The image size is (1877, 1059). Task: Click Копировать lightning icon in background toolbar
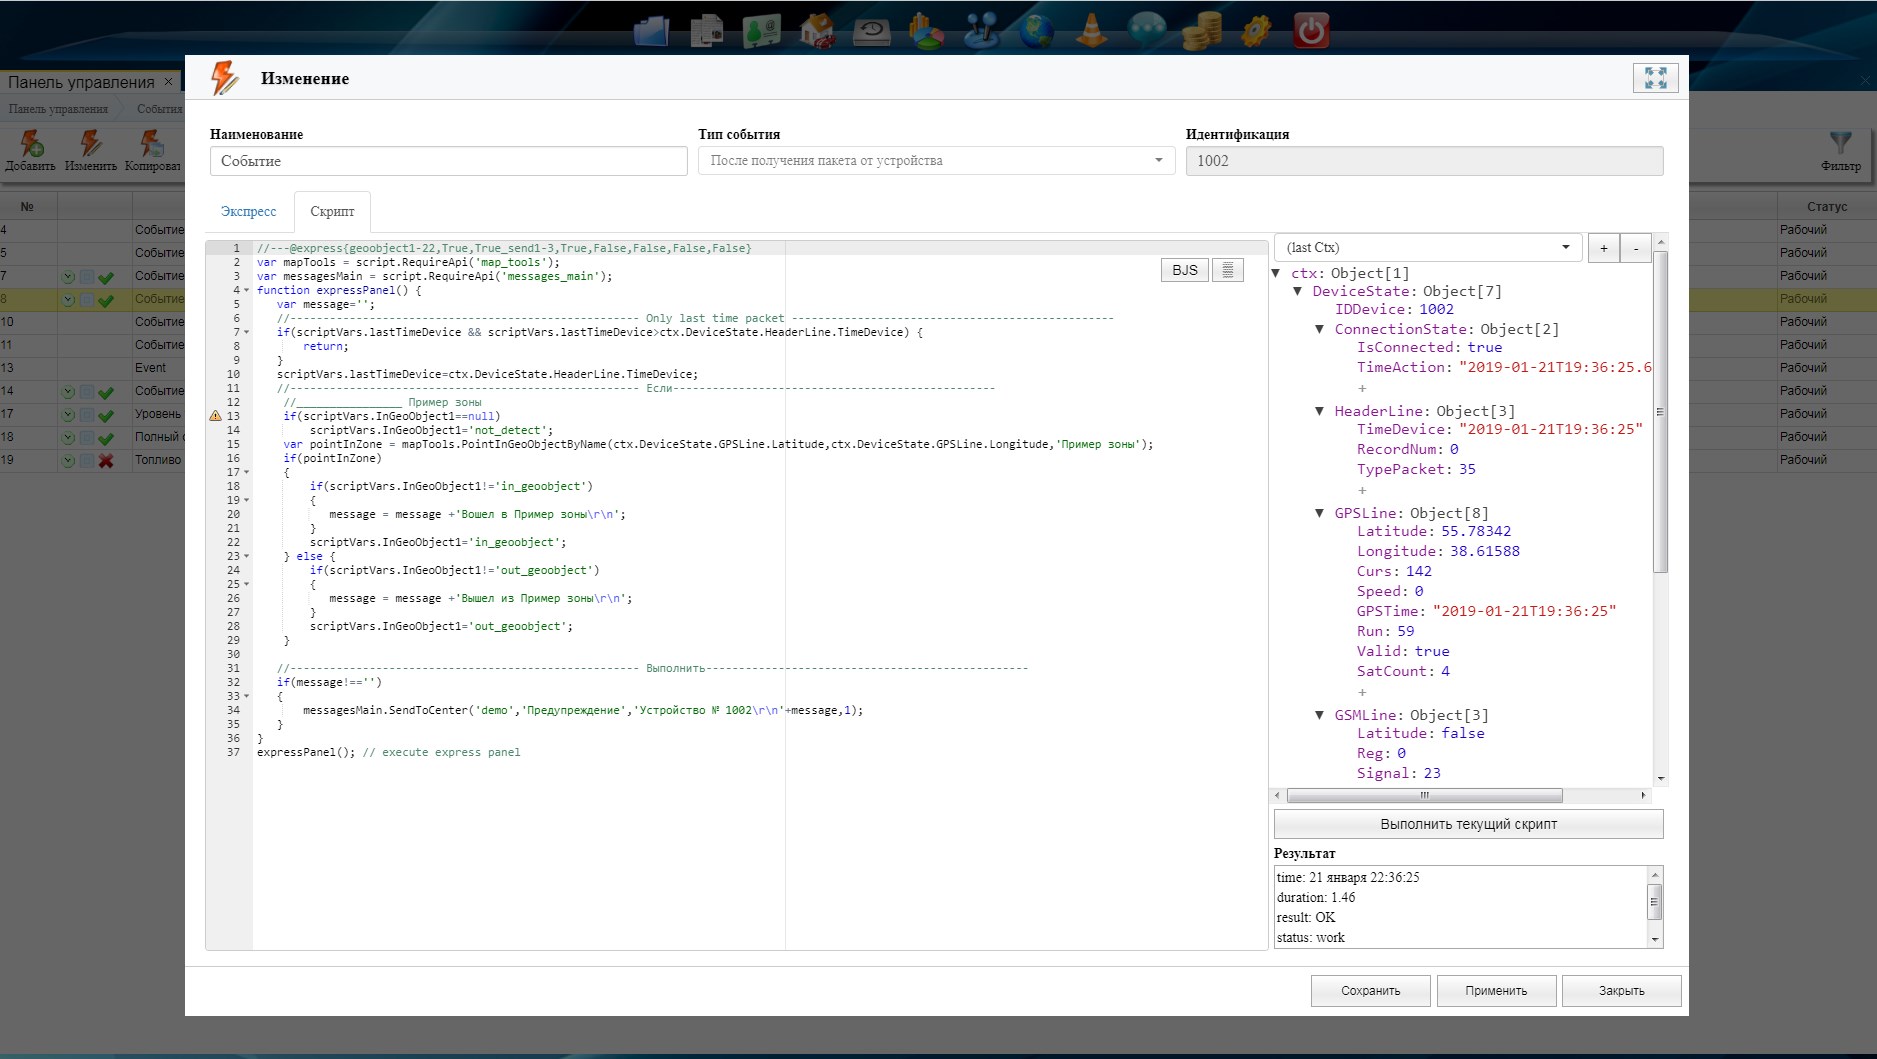click(x=152, y=143)
